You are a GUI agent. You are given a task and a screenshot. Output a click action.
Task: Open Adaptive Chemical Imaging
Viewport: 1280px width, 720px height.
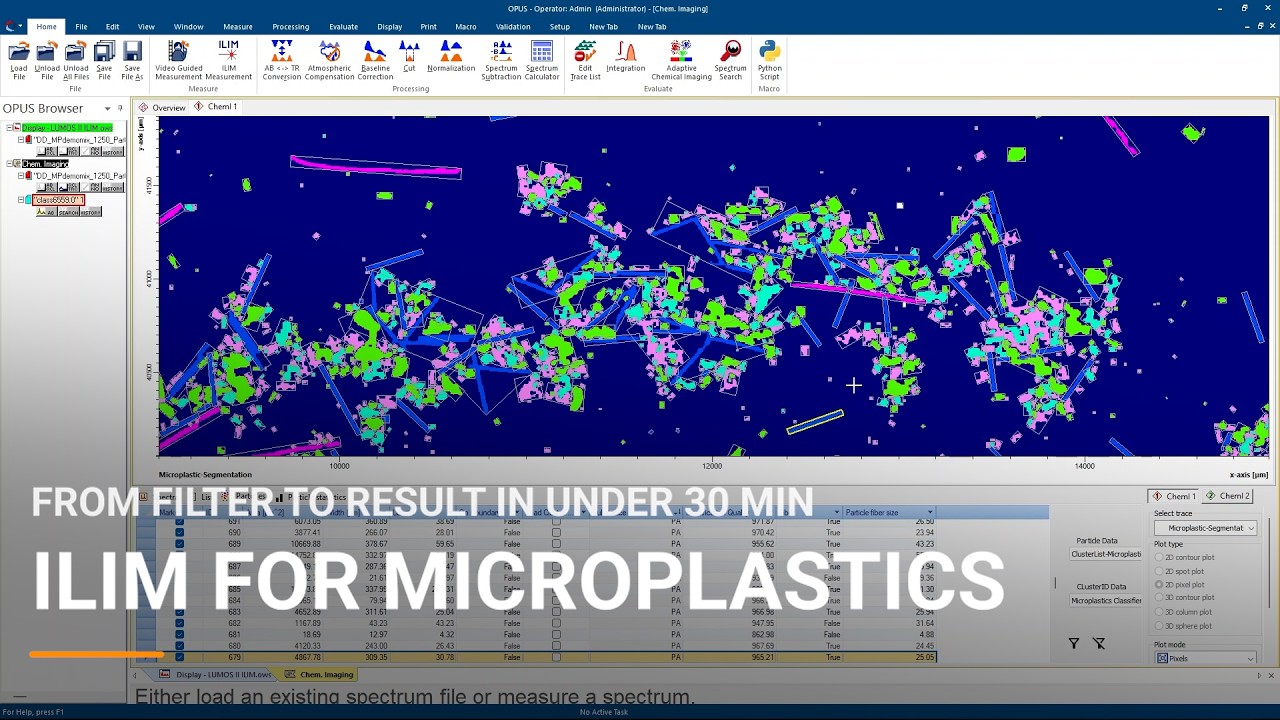681,61
